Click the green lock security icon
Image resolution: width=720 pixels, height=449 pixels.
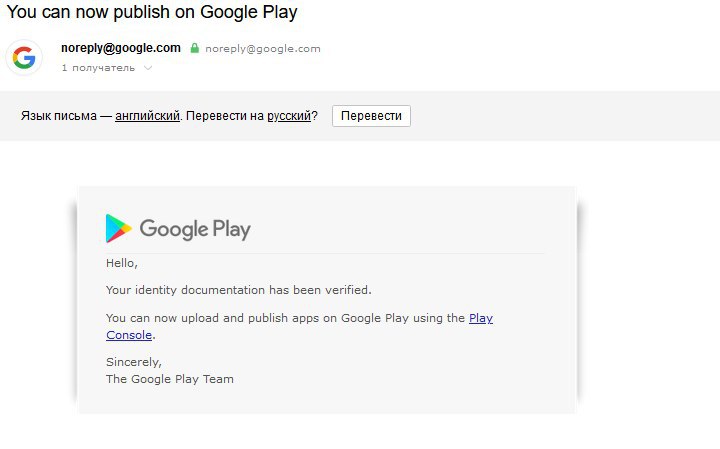[195, 48]
